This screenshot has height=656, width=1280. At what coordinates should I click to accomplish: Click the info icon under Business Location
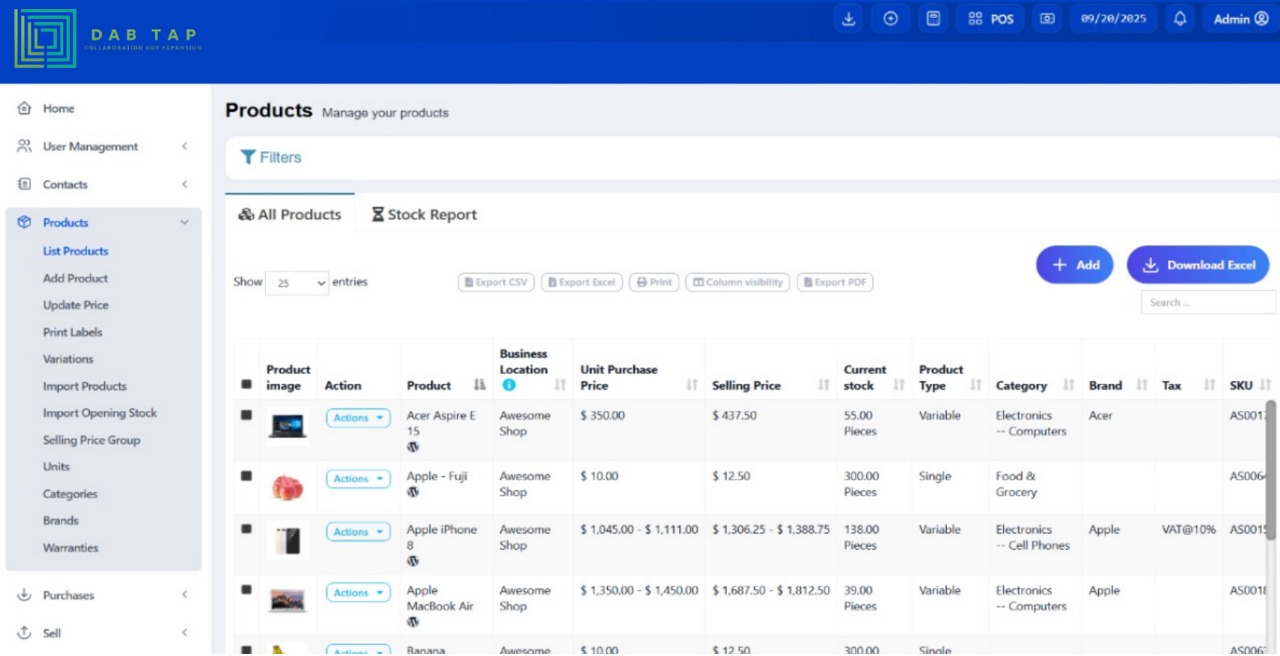(508, 385)
